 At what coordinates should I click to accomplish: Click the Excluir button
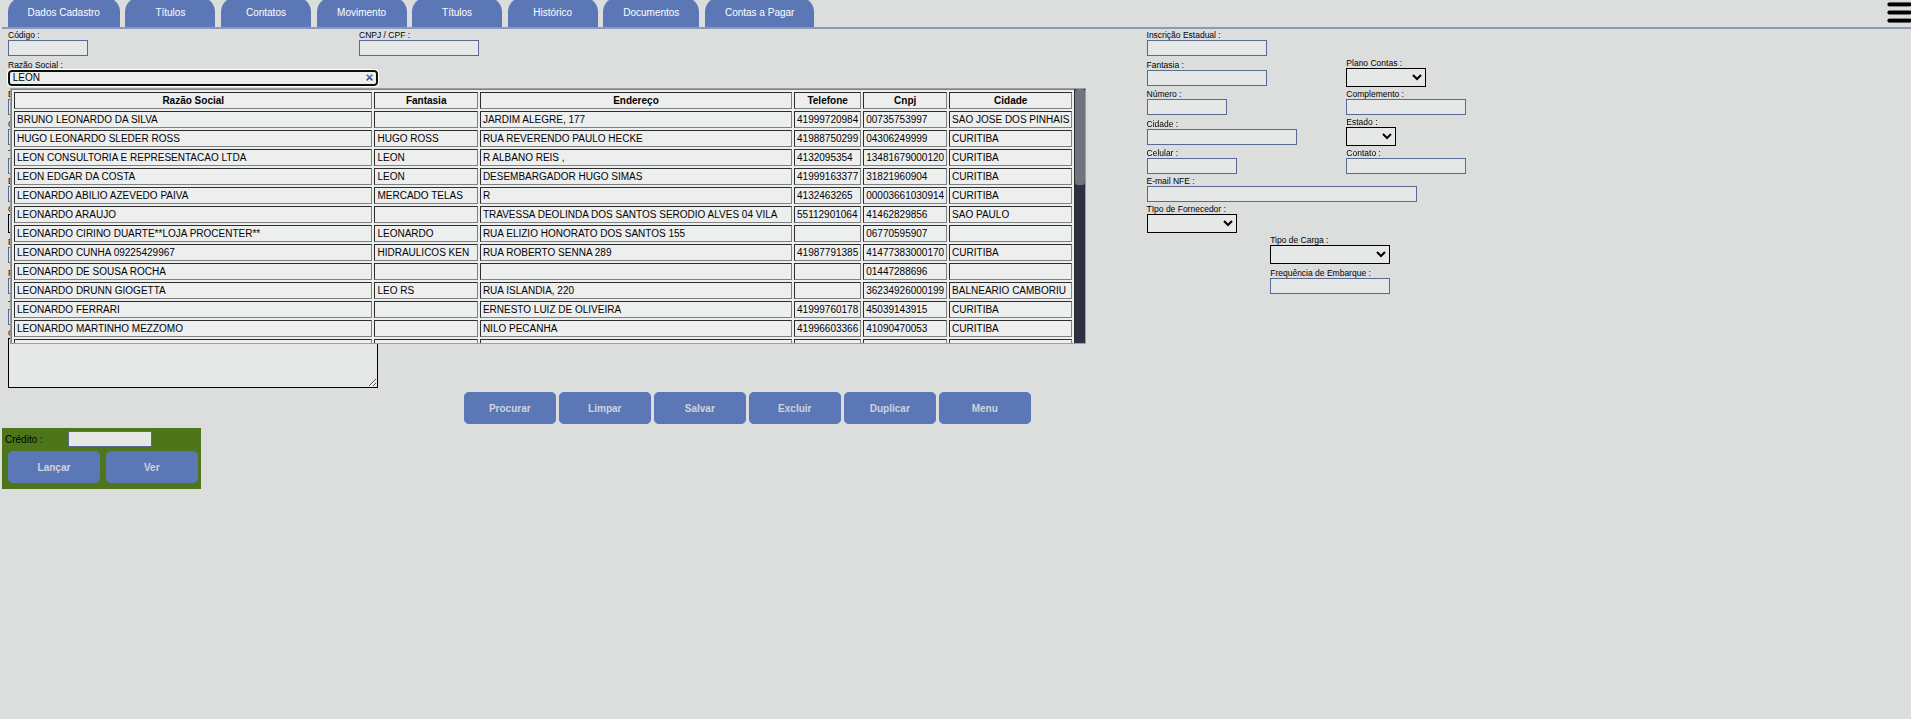pyautogui.click(x=794, y=408)
